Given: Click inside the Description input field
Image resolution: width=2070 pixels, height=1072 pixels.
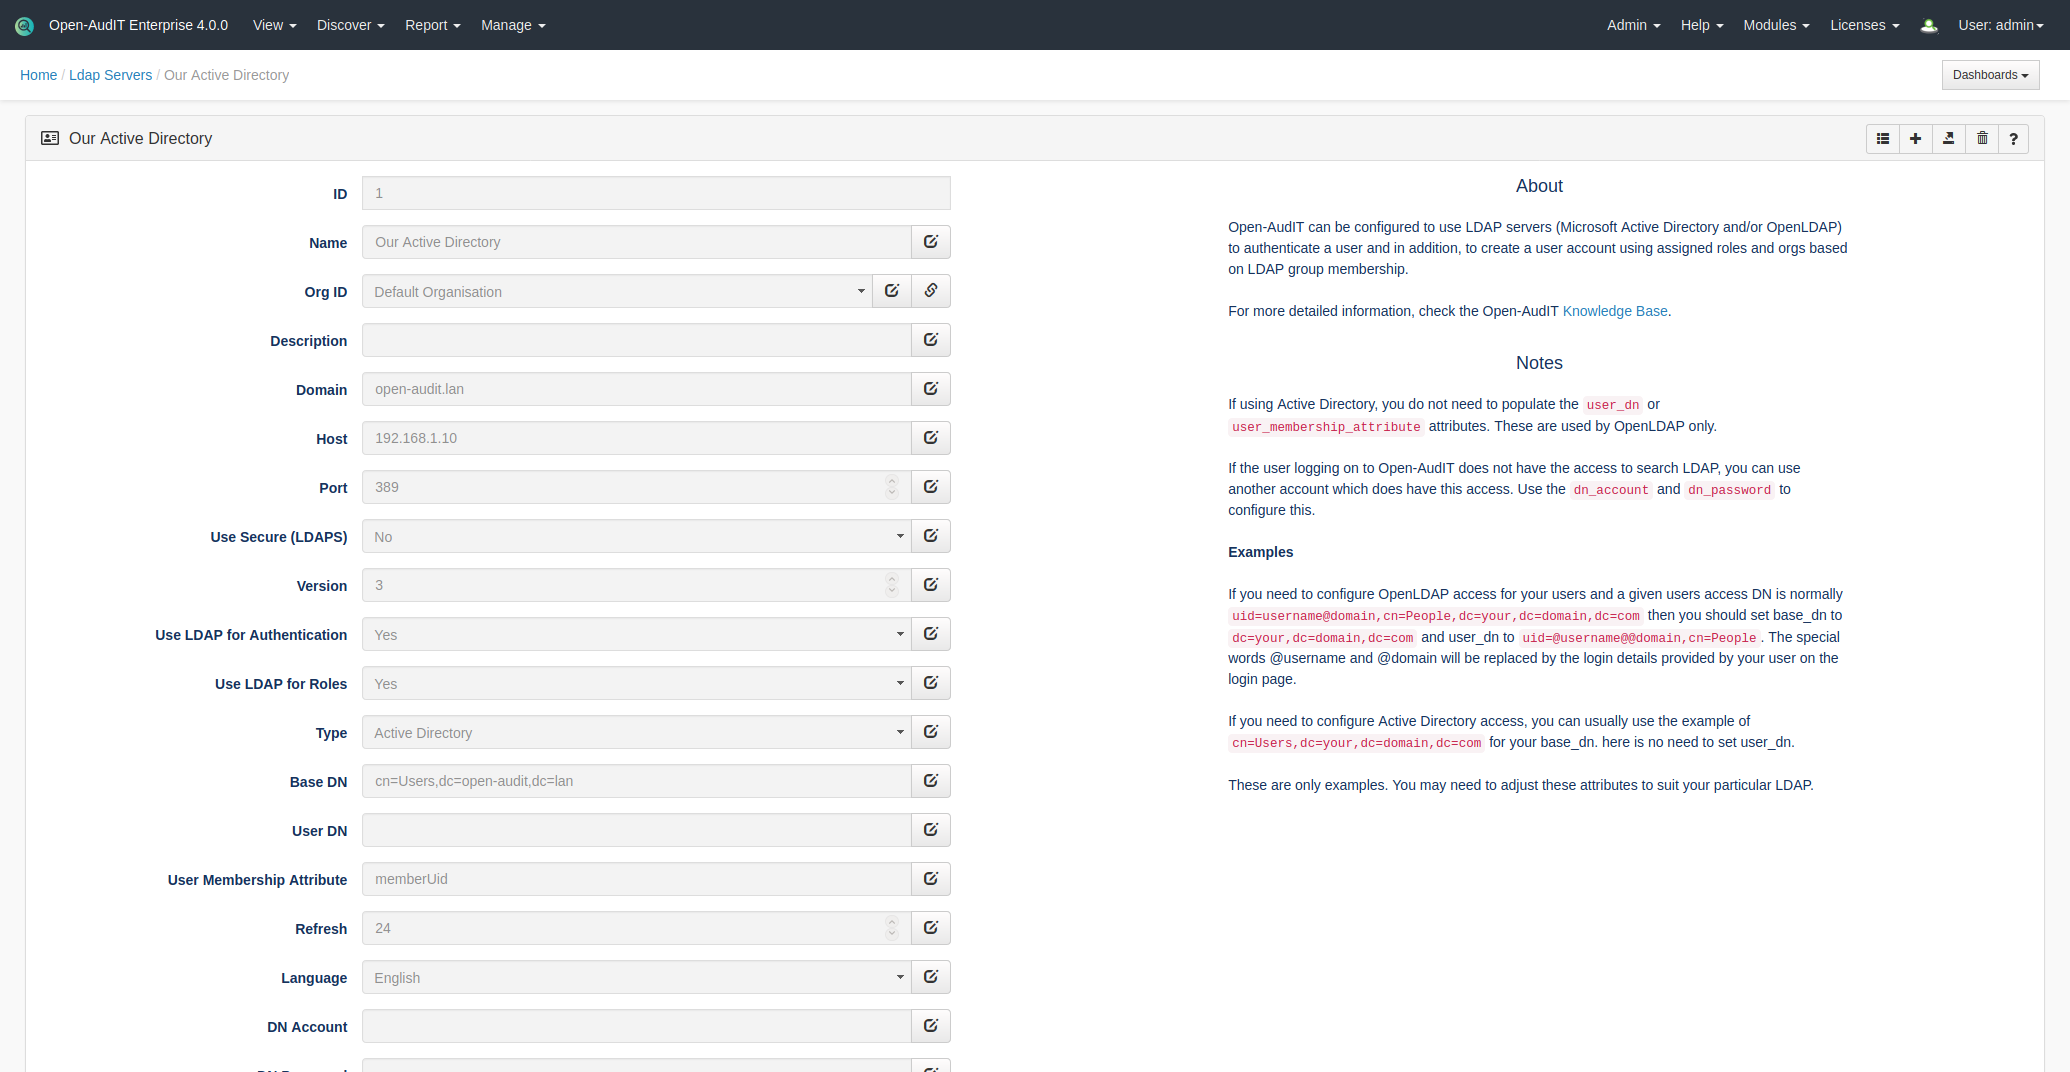Looking at the screenshot, I should [636, 340].
